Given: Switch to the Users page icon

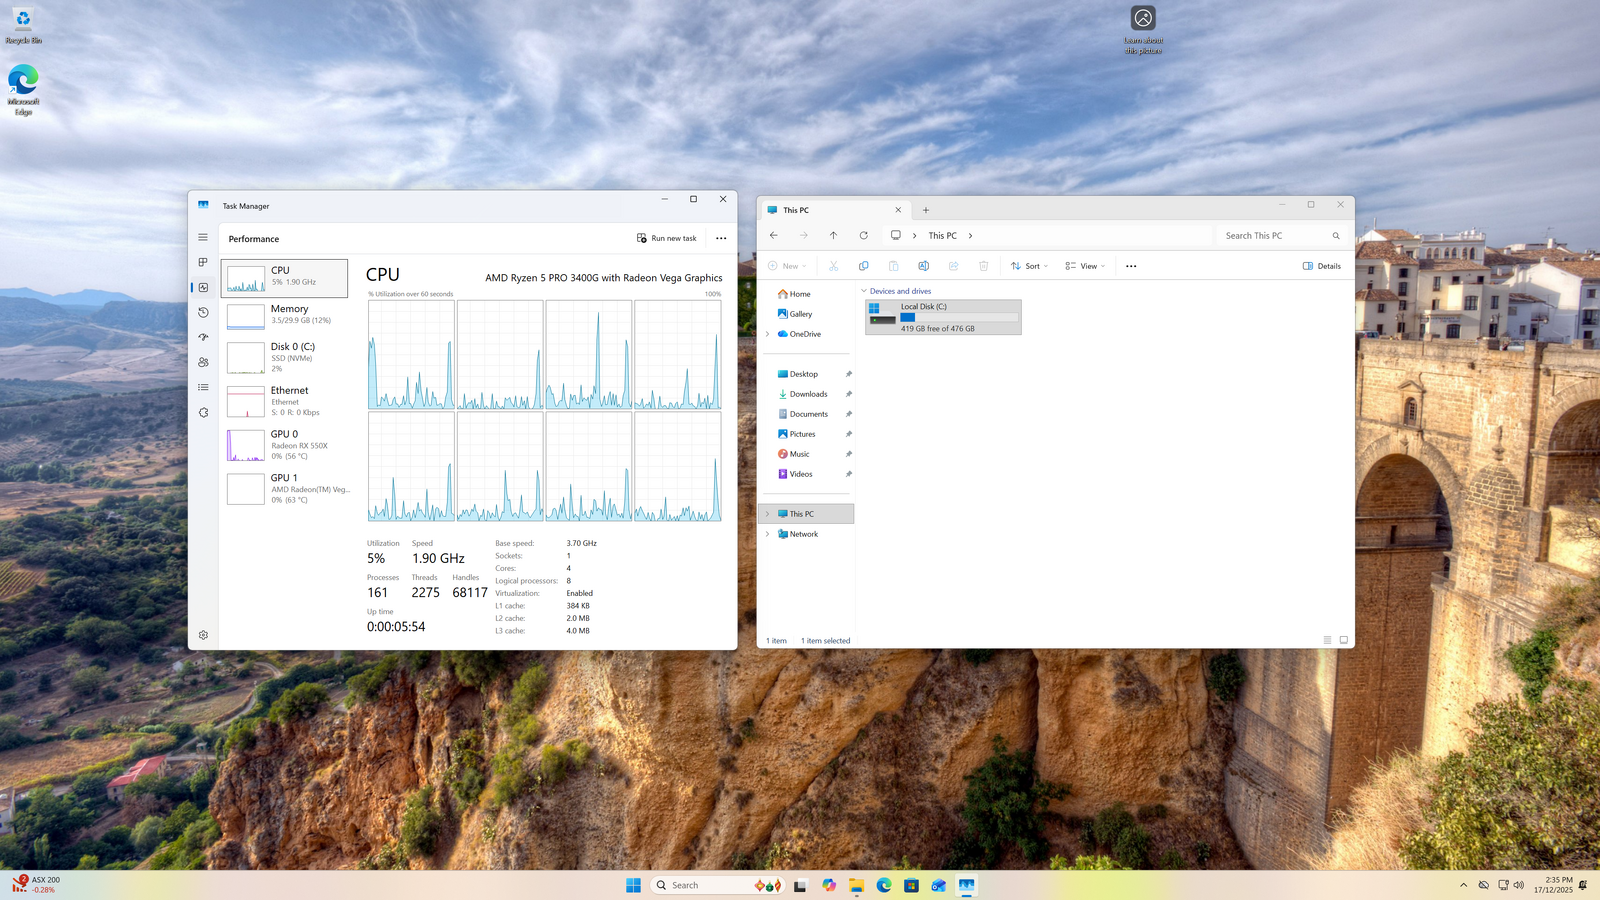Looking at the screenshot, I should coord(203,362).
